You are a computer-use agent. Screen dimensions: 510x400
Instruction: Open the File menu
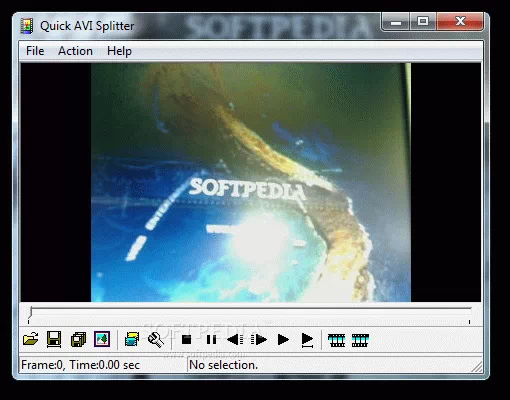click(35, 51)
